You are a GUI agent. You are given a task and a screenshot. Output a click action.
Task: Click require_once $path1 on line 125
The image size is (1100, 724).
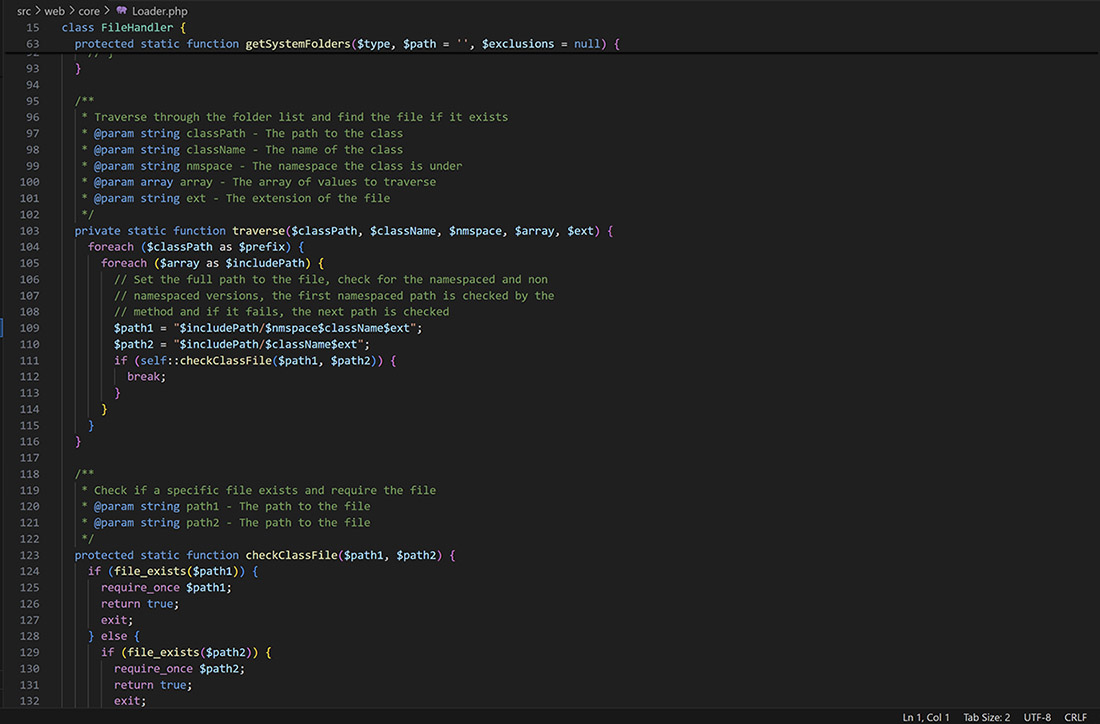pyautogui.click(x=165, y=588)
